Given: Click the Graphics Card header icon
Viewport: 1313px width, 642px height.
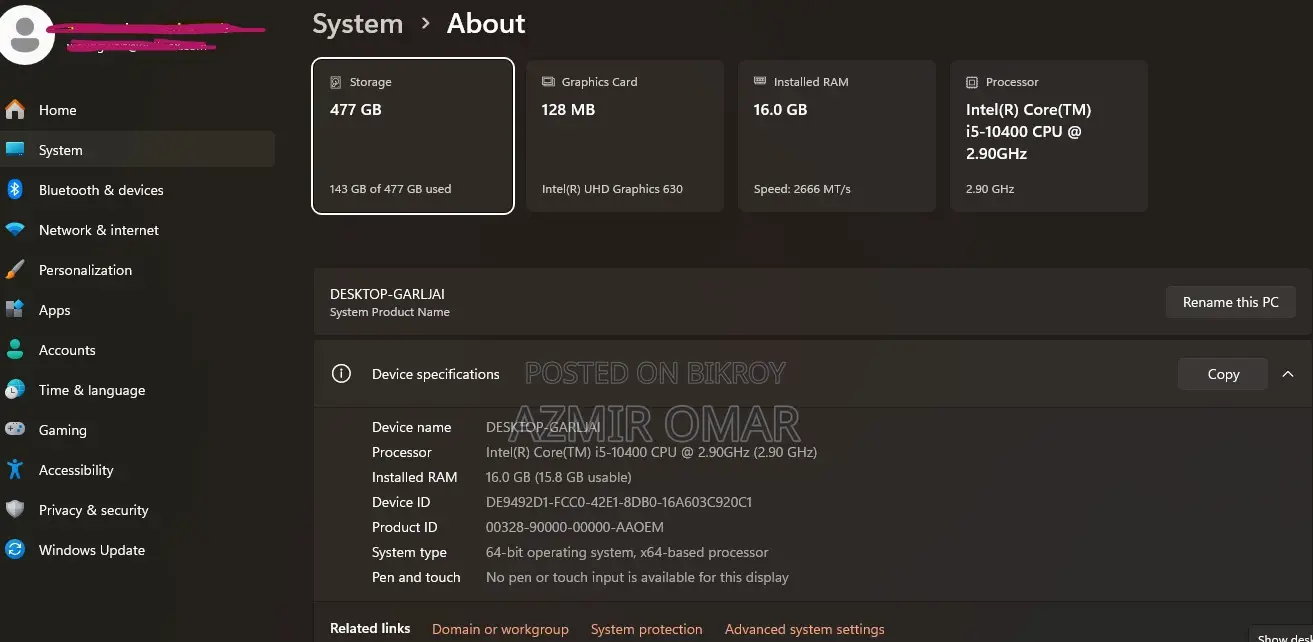Looking at the screenshot, I should point(548,82).
